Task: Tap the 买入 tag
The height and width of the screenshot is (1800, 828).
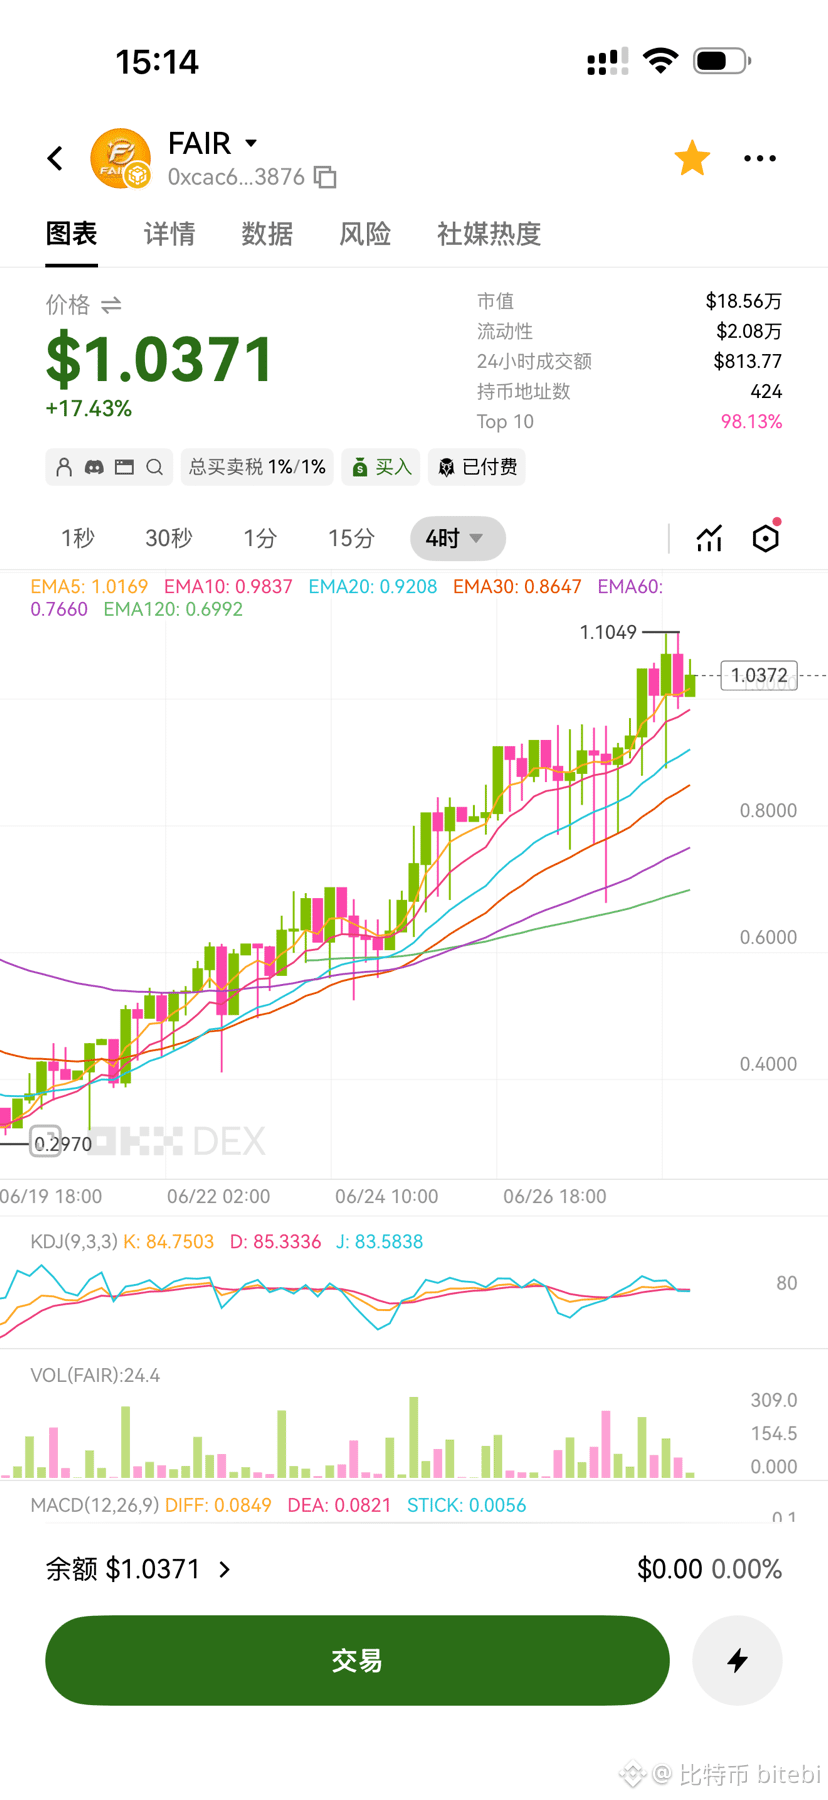Action: point(381,467)
